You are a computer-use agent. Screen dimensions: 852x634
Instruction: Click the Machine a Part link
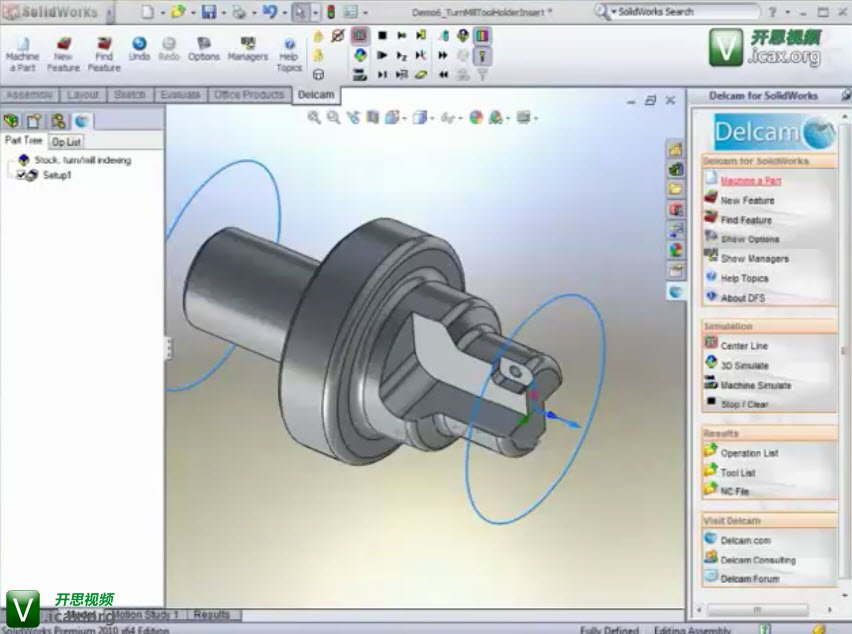coord(751,180)
